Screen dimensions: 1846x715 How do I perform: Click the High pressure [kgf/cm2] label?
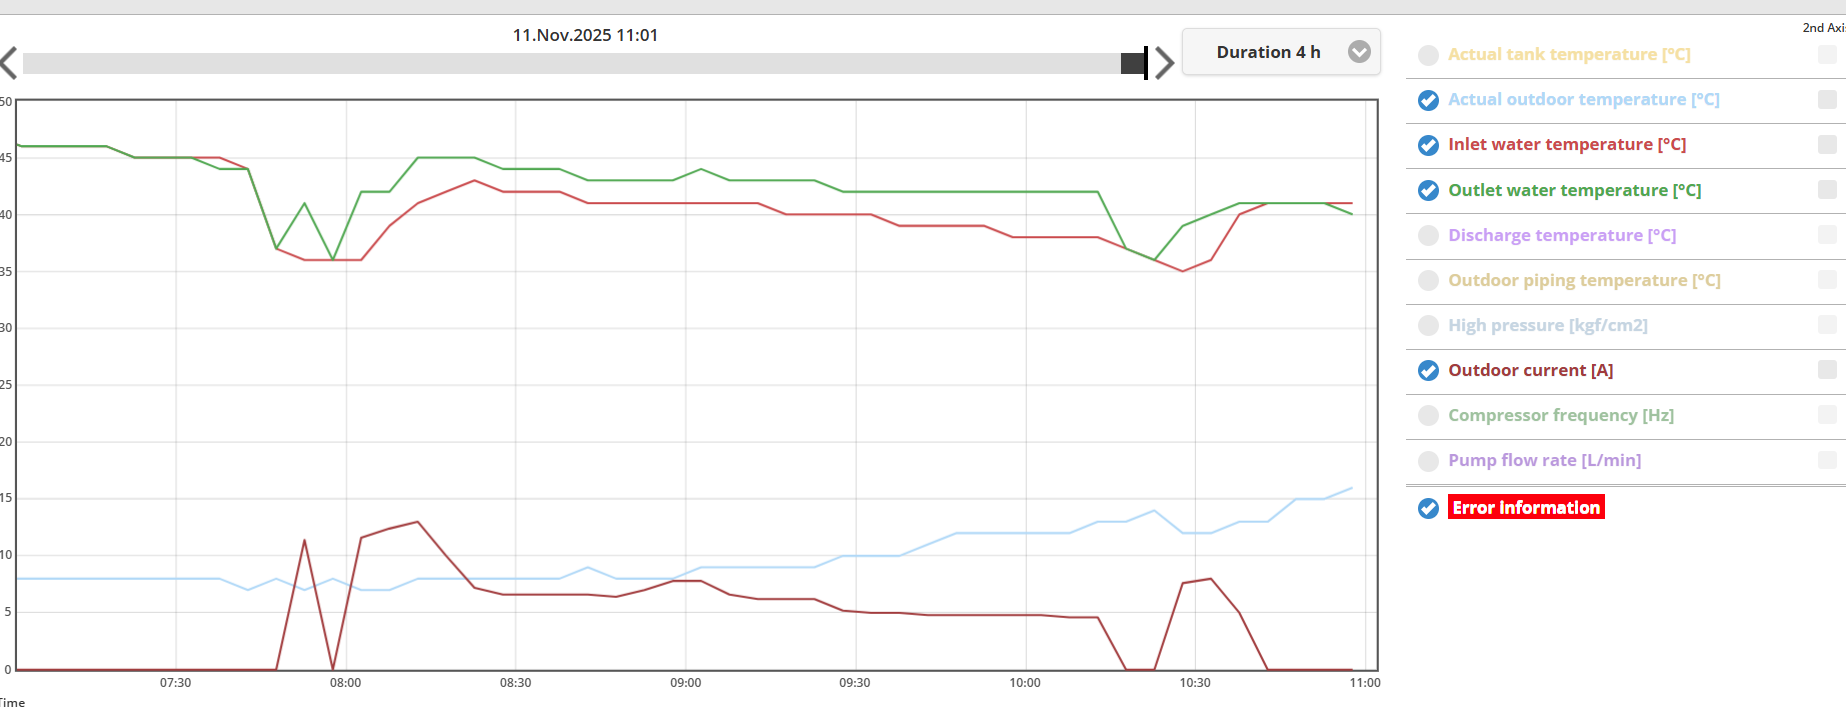point(1547,325)
